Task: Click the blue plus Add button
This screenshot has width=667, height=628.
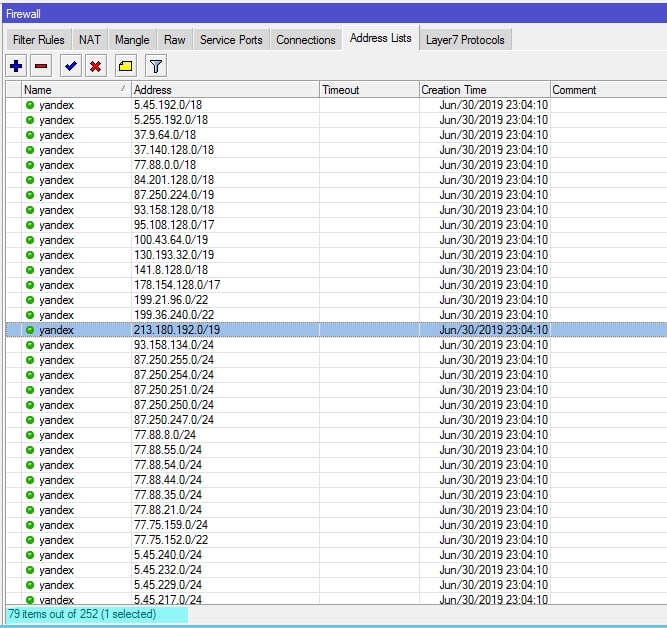Action: 16,66
